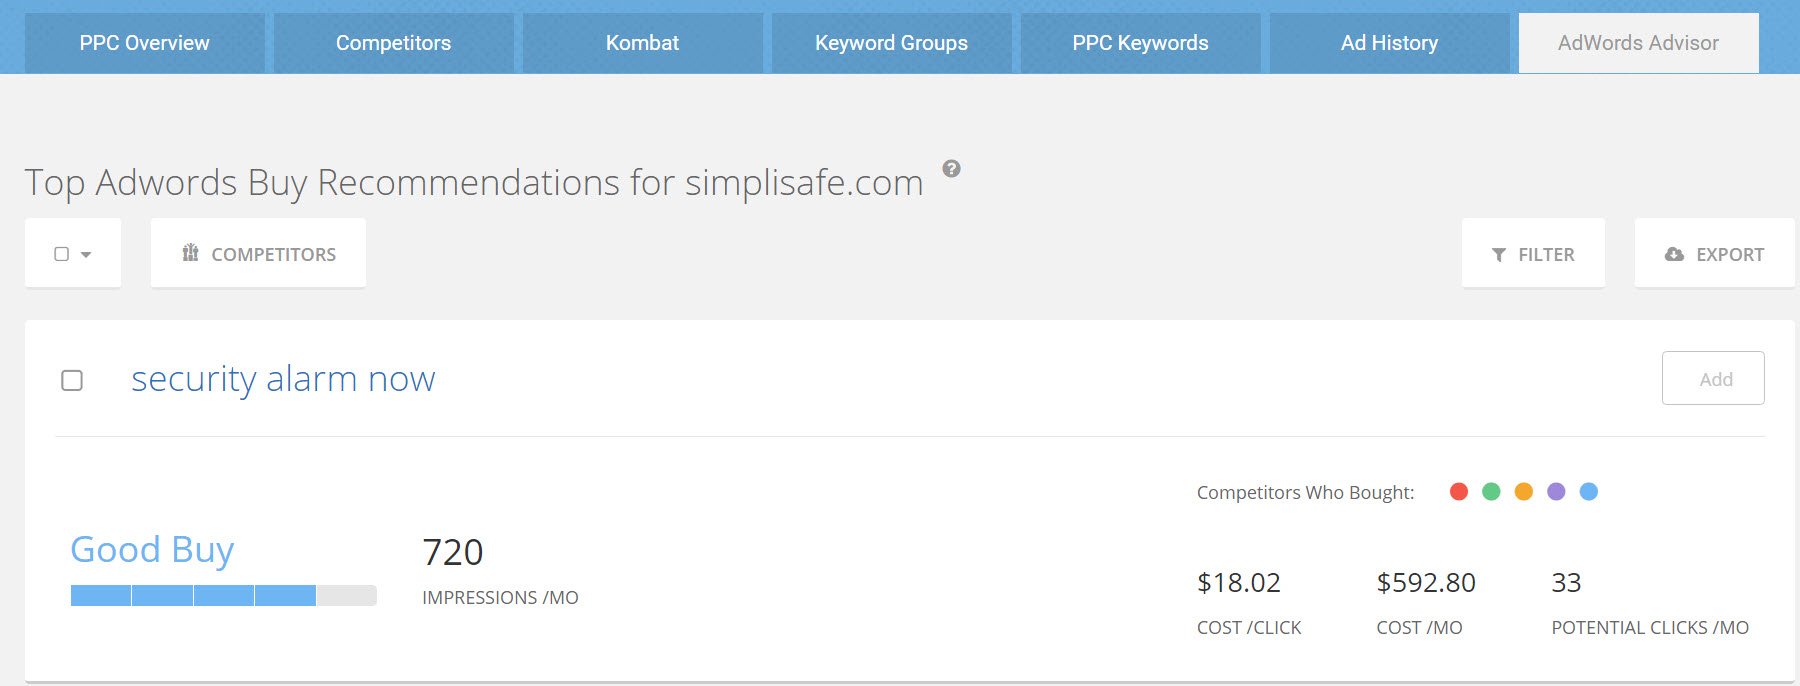Screen dimensions: 1800x686
Task: Open the Kombat tab
Action: [x=642, y=43]
